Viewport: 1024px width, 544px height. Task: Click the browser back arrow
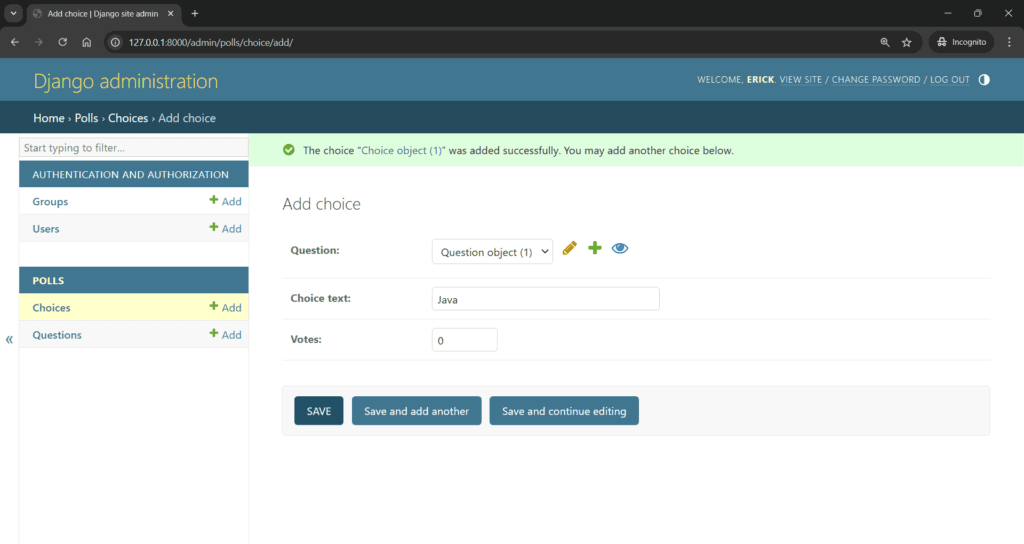(x=14, y=42)
